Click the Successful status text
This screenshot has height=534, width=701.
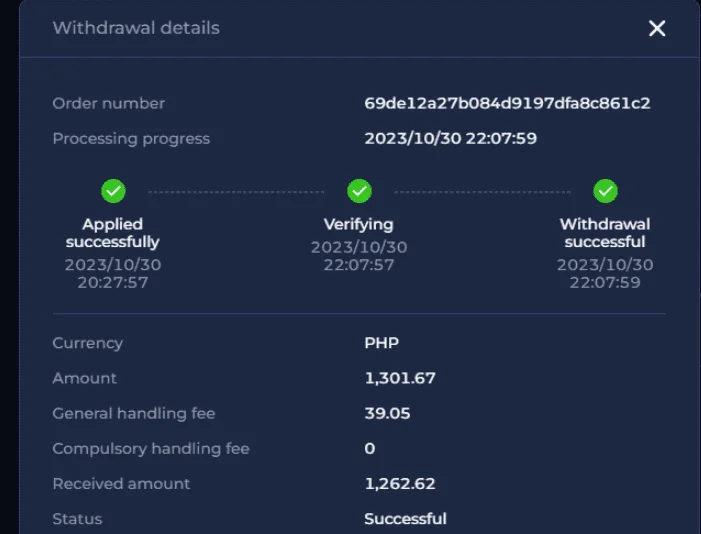coord(405,519)
